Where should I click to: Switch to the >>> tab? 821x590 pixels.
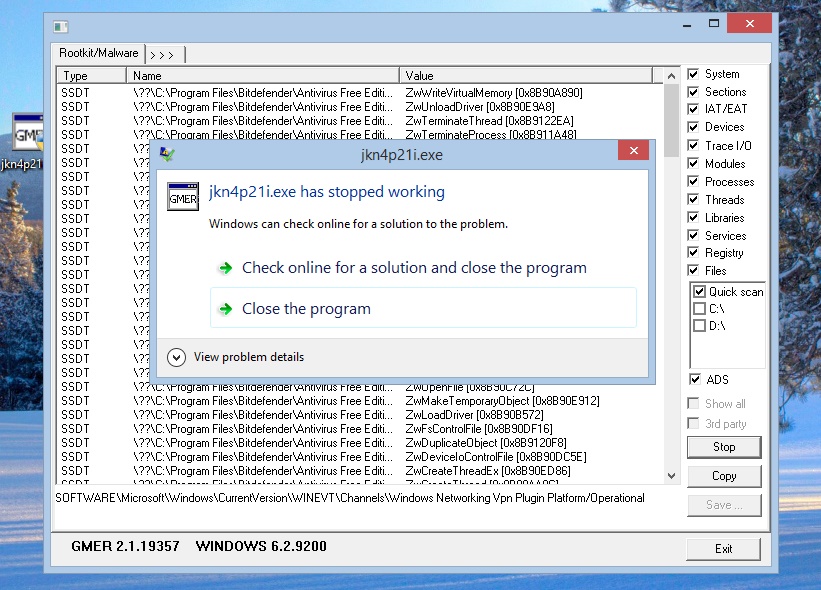(164, 54)
